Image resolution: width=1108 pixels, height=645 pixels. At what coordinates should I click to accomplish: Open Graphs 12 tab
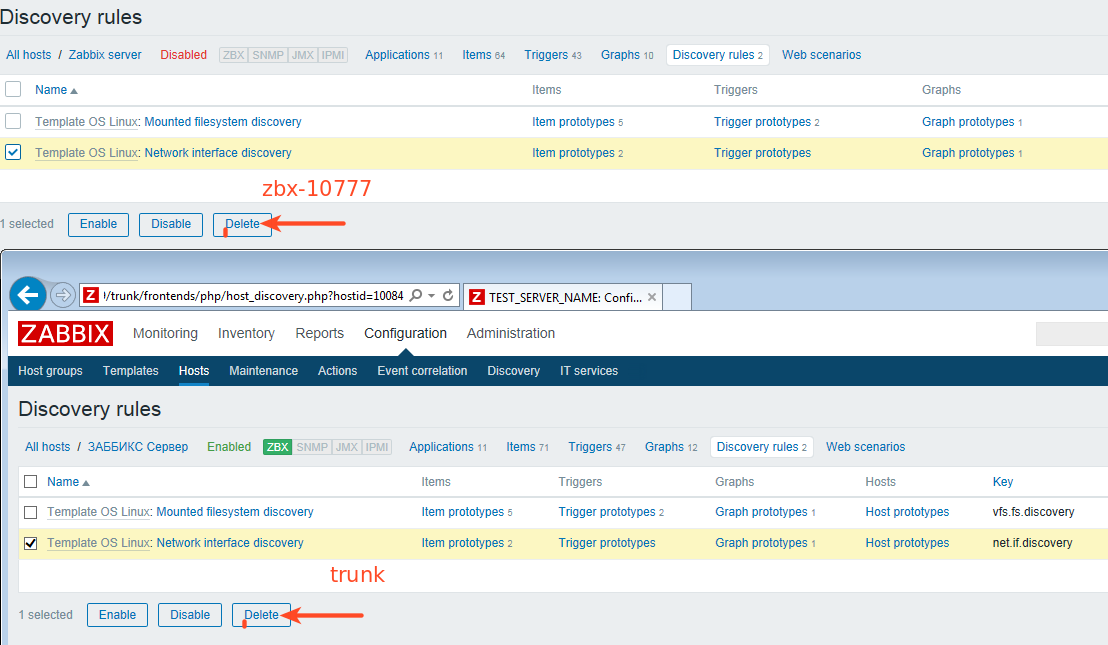click(x=671, y=447)
